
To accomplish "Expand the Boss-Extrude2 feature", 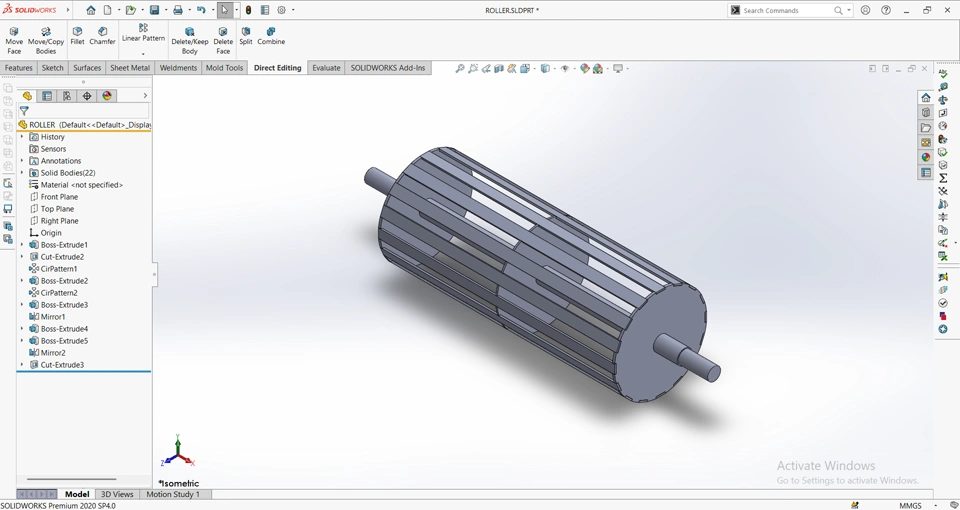I will 22,280.
